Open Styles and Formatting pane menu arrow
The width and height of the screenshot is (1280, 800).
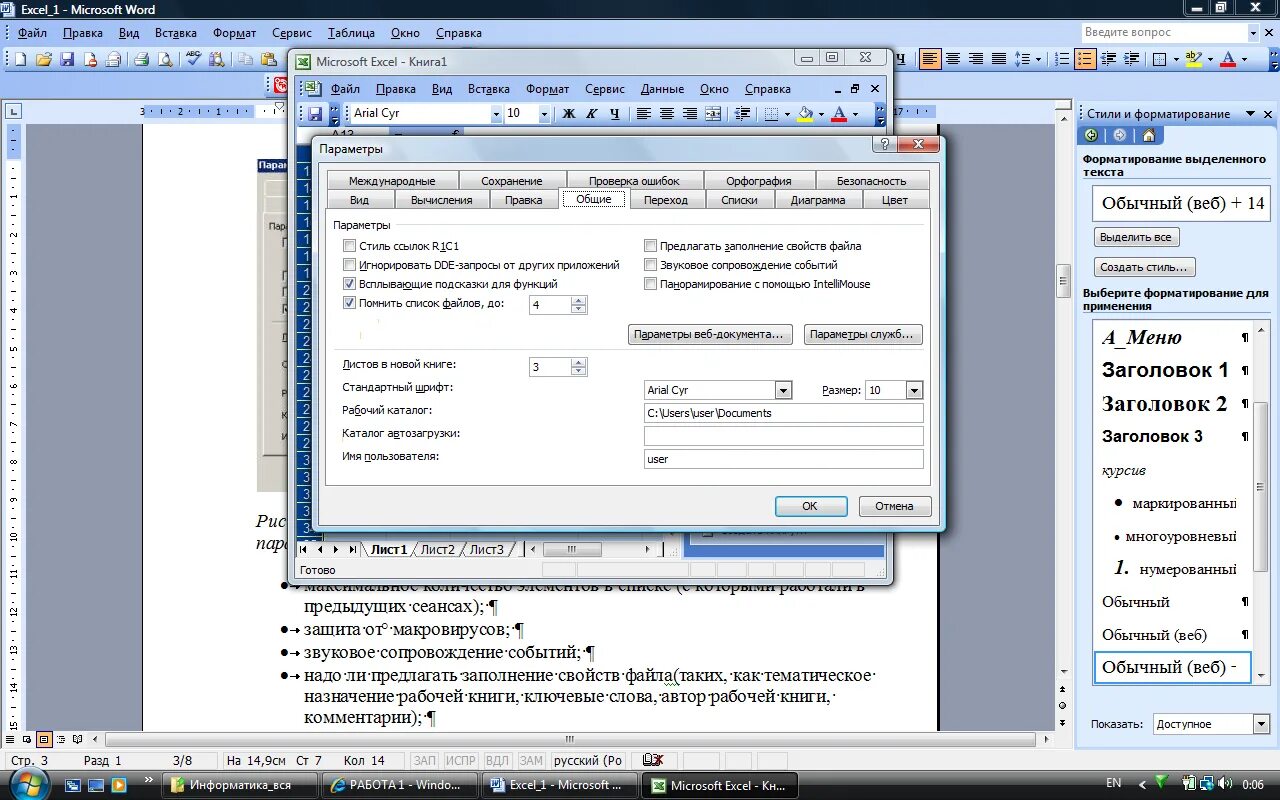coord(1251,114)
